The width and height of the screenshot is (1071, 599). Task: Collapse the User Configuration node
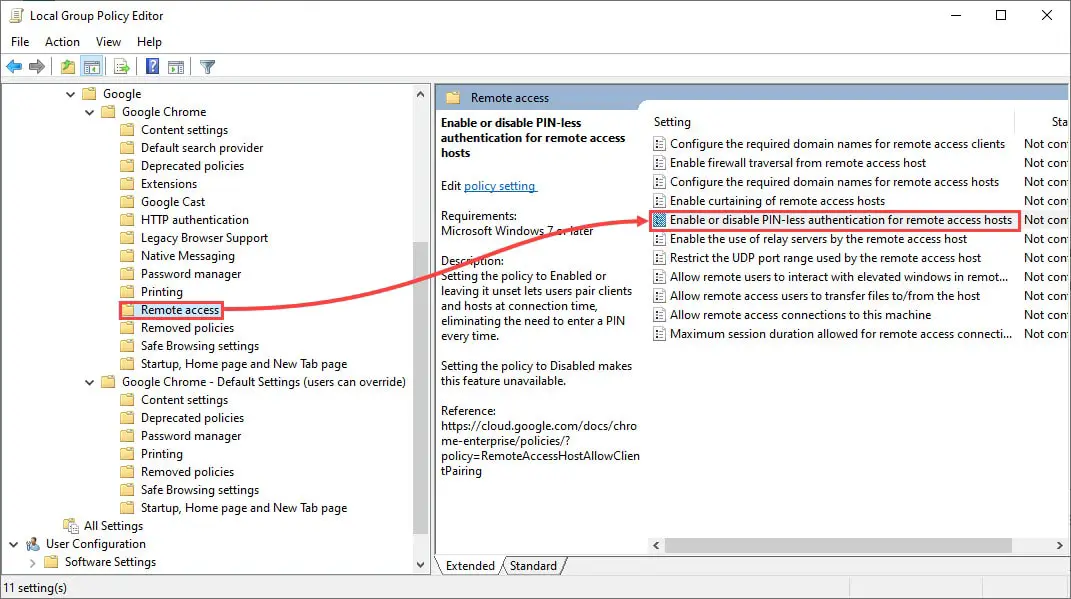click(14, 544)
